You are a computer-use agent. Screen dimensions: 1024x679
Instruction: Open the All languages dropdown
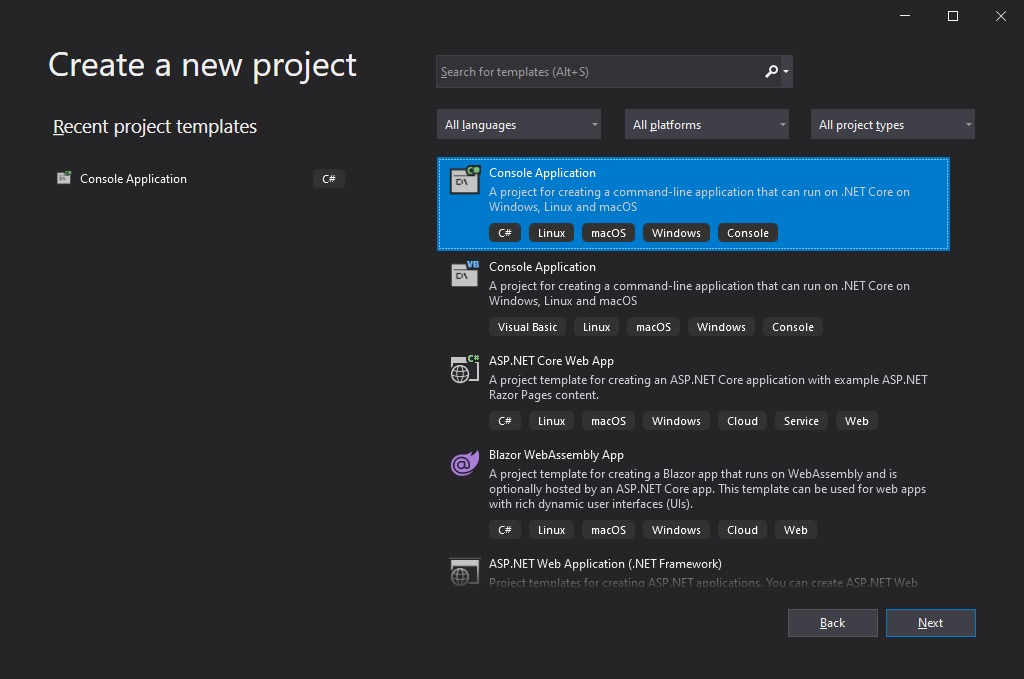click(518, 124)
